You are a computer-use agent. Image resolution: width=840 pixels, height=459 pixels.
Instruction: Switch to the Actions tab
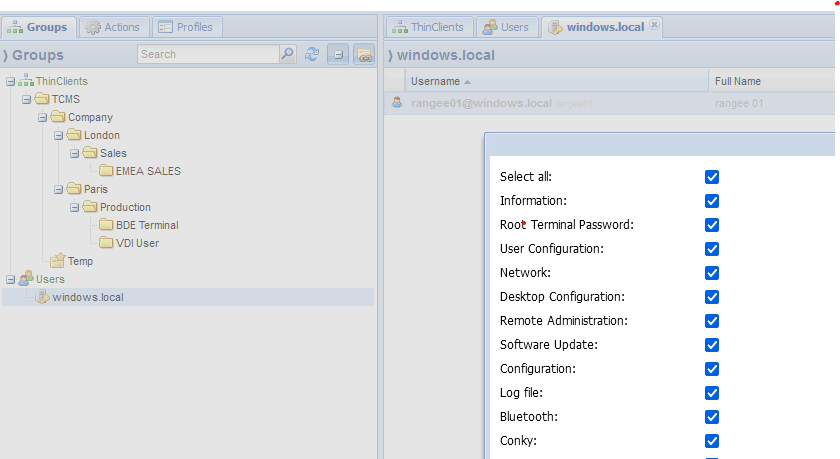[x=114, y=27]
